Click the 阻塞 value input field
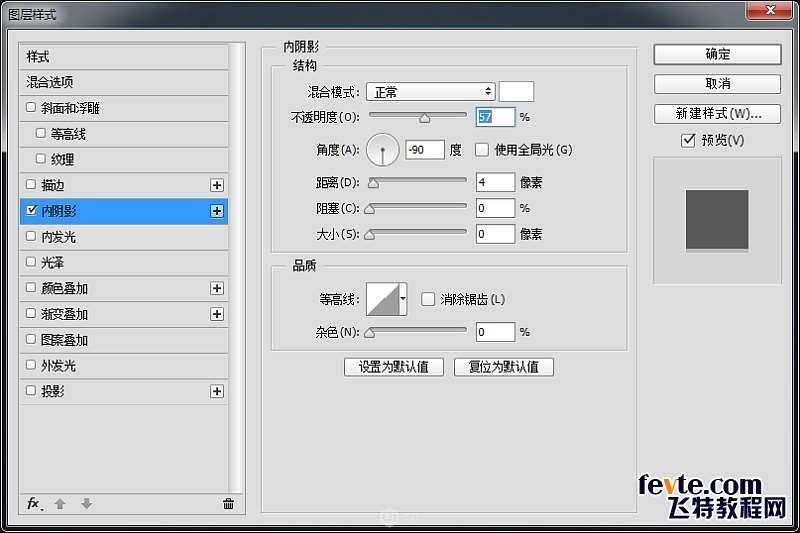Screen dimensions: 800x533 (x=495, y=208)
